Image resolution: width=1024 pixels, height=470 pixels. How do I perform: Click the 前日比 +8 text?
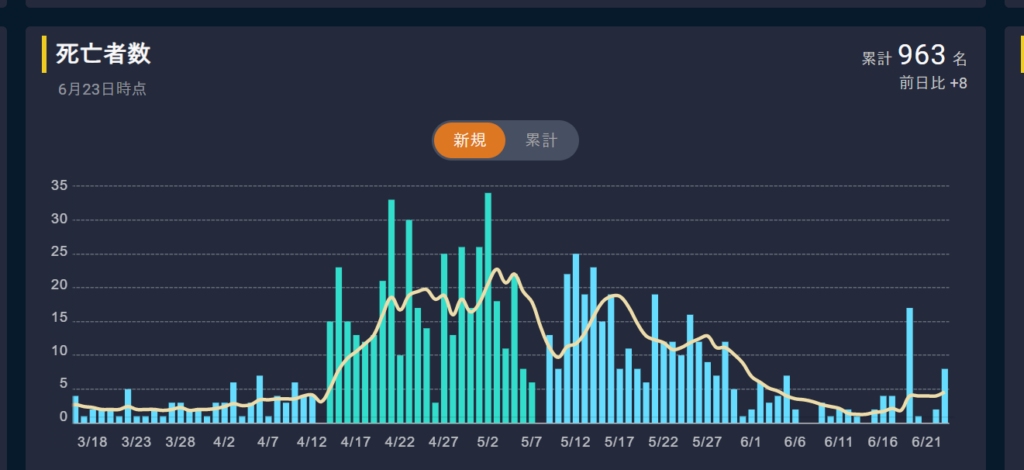pos(933,83)
